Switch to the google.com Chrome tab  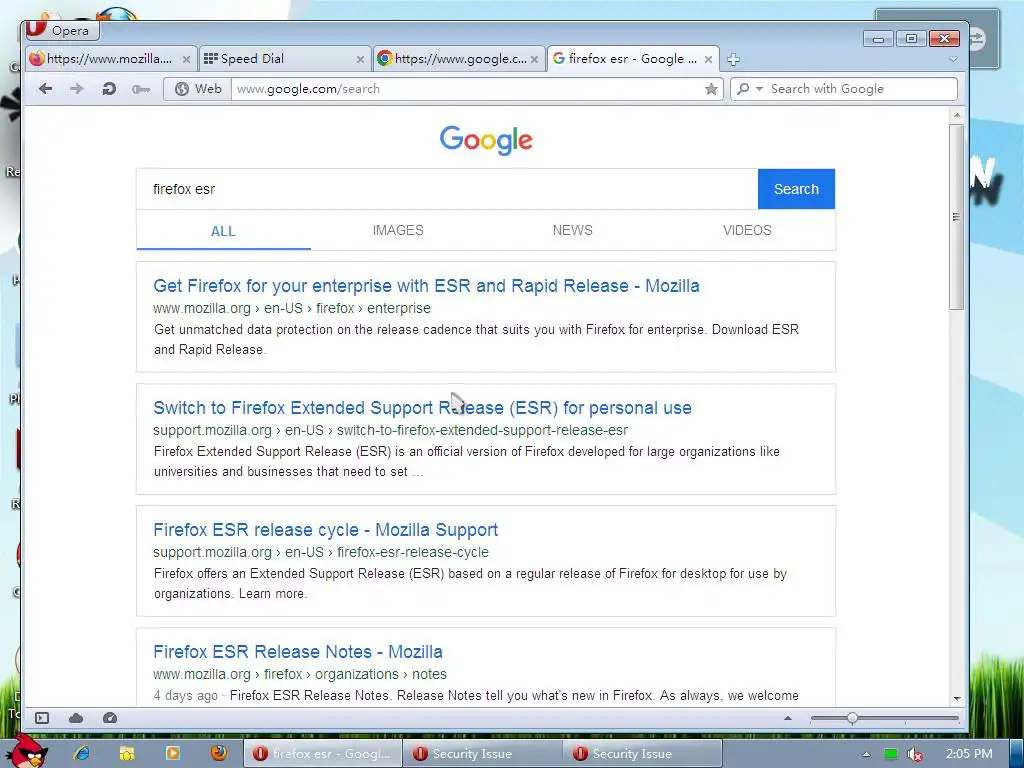tap(458, 59)
